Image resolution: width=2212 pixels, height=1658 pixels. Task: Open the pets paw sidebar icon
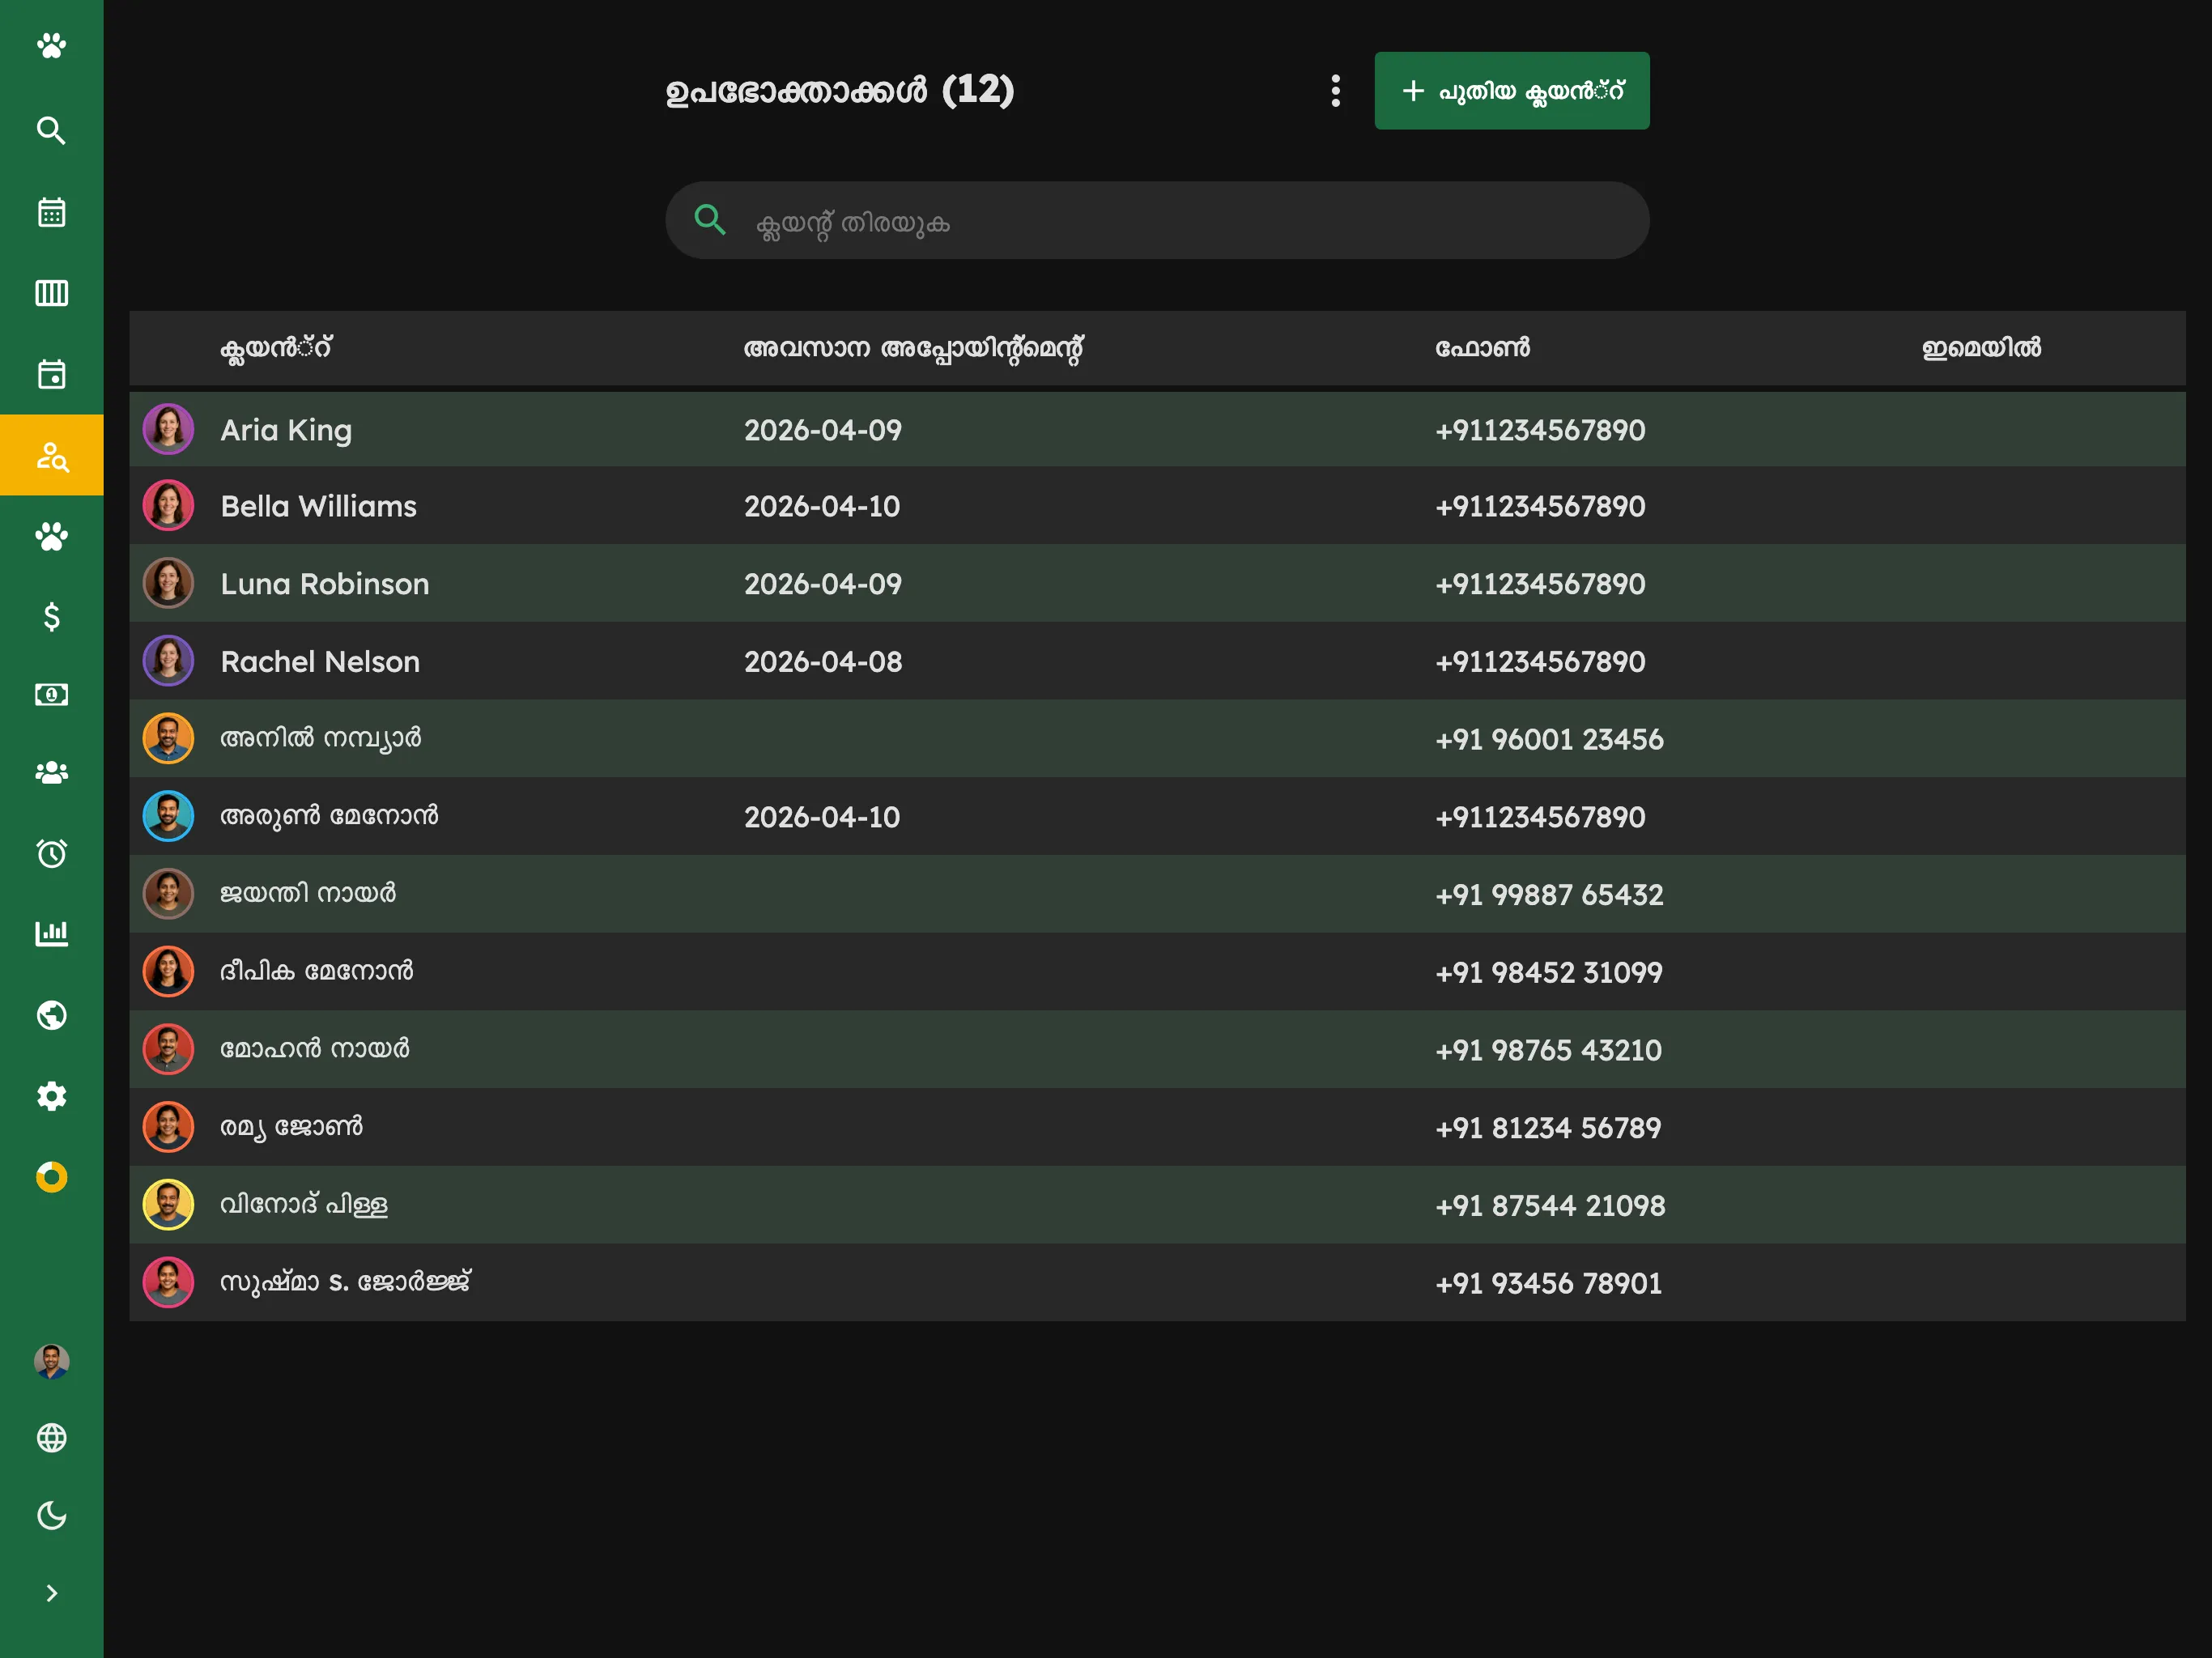51,537
